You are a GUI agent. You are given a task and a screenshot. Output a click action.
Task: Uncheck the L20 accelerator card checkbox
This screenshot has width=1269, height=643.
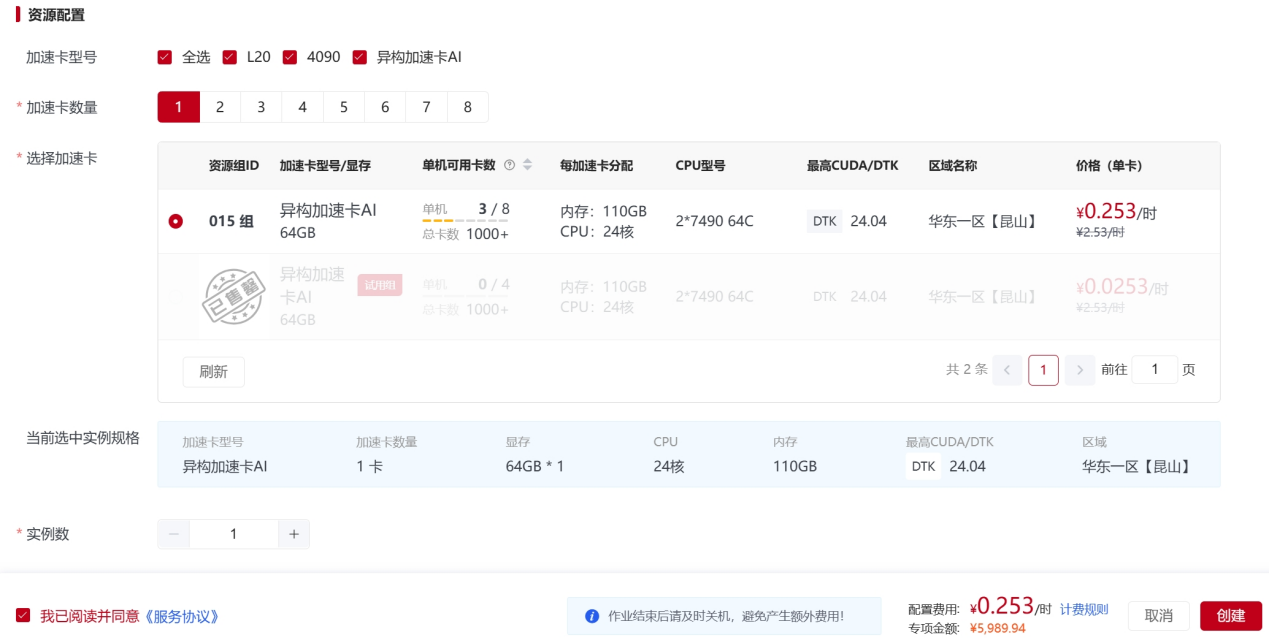pos(230,57)
